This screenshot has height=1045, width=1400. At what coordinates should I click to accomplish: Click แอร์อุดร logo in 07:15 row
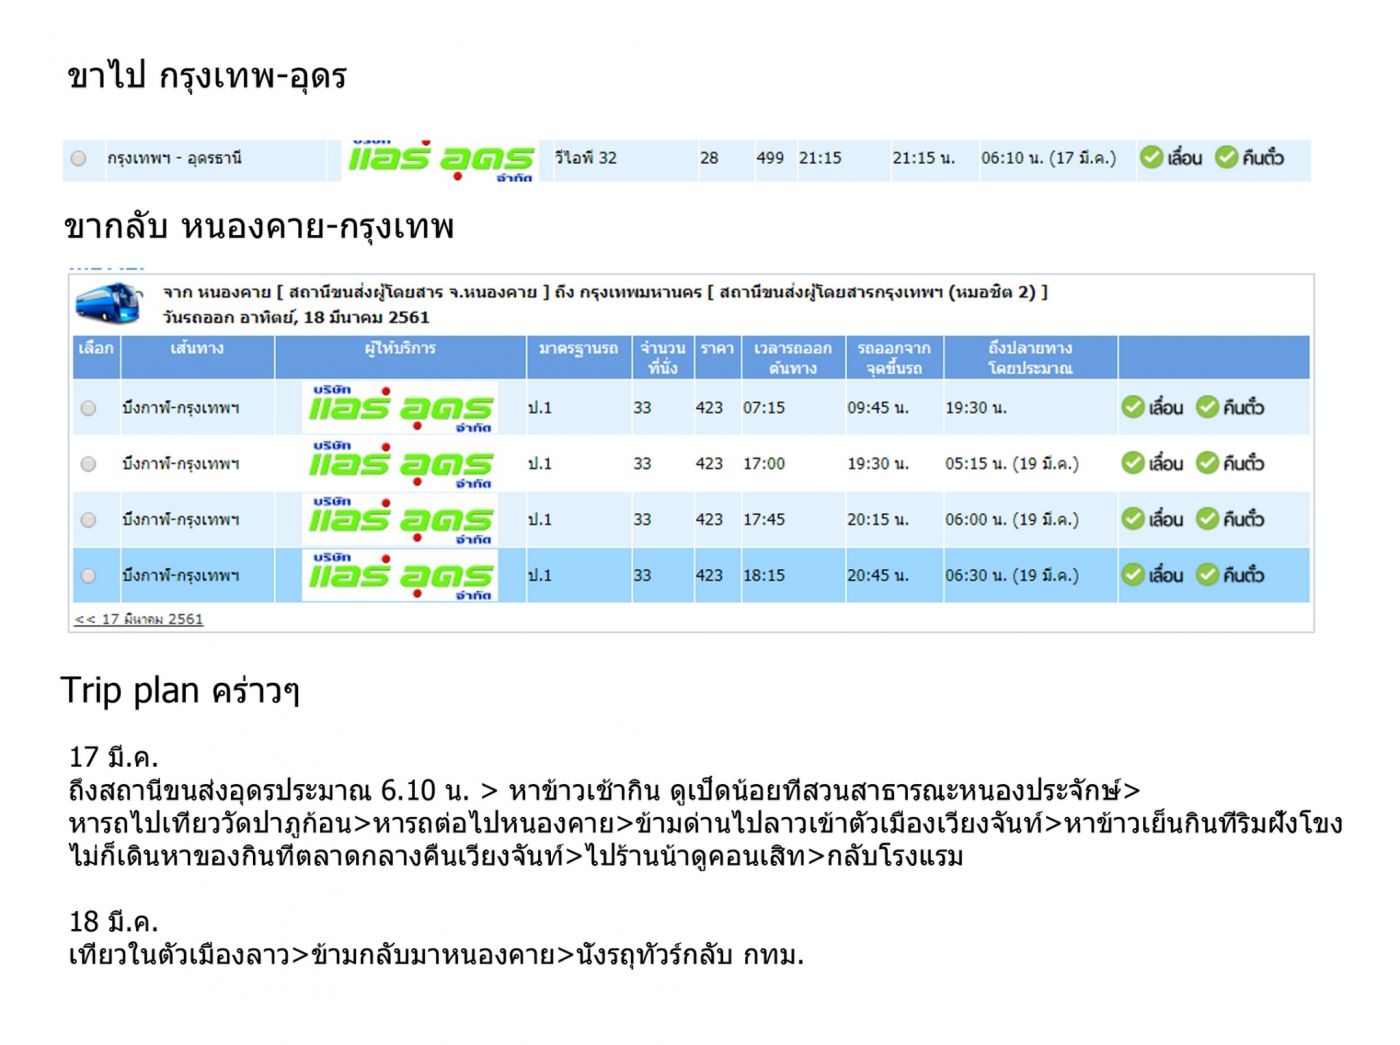tap(400, 408)
